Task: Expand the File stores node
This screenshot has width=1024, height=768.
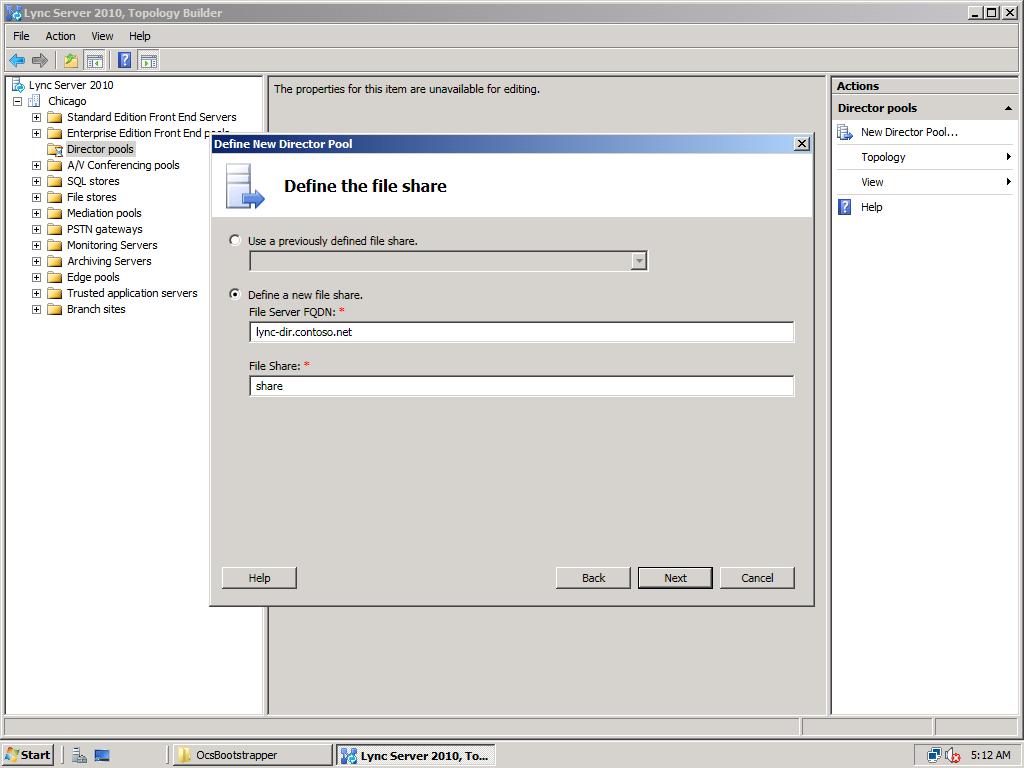Action: click(37, 197)
